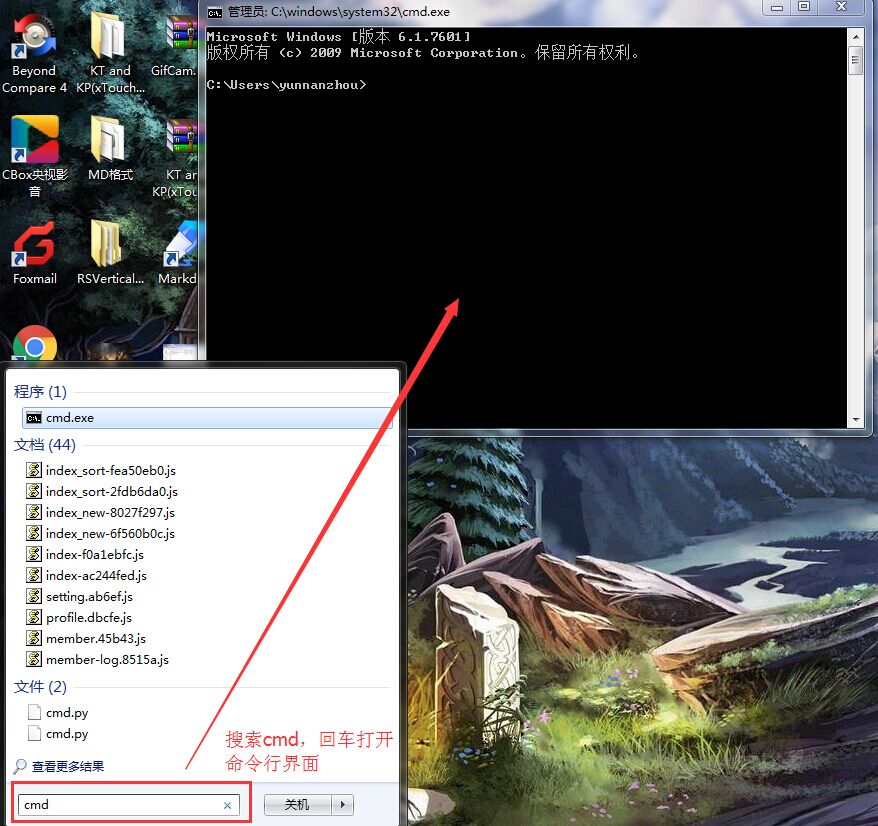Viewport: 878px width, 826px height.
Task: Click 查看更多结果 to see more results
Action: [x=59, y=766]
